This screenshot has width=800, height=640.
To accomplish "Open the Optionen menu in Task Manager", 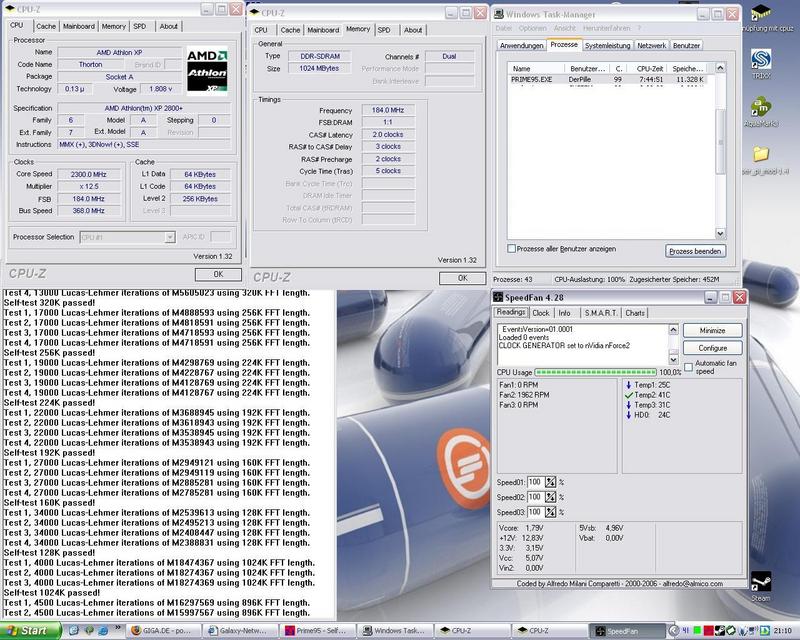I will tap(533, 29).
